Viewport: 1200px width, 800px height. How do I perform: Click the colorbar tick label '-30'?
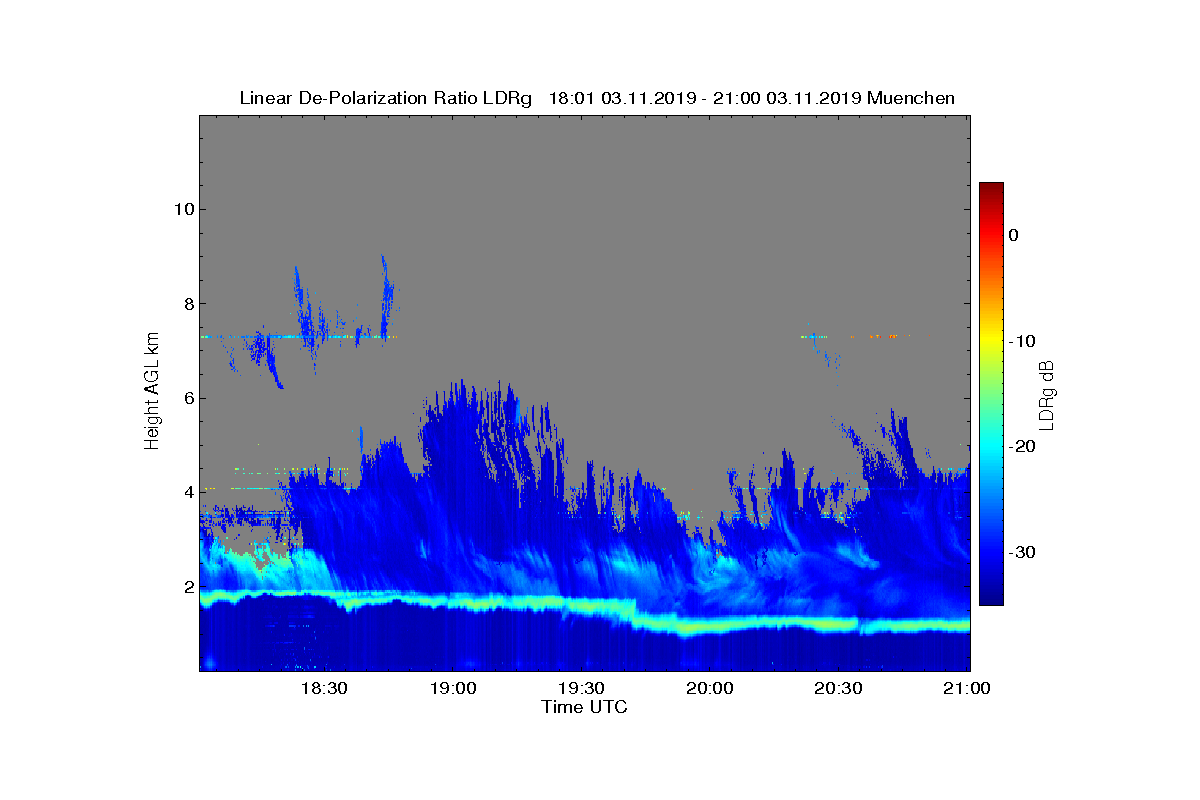(x=1022, y=552)
